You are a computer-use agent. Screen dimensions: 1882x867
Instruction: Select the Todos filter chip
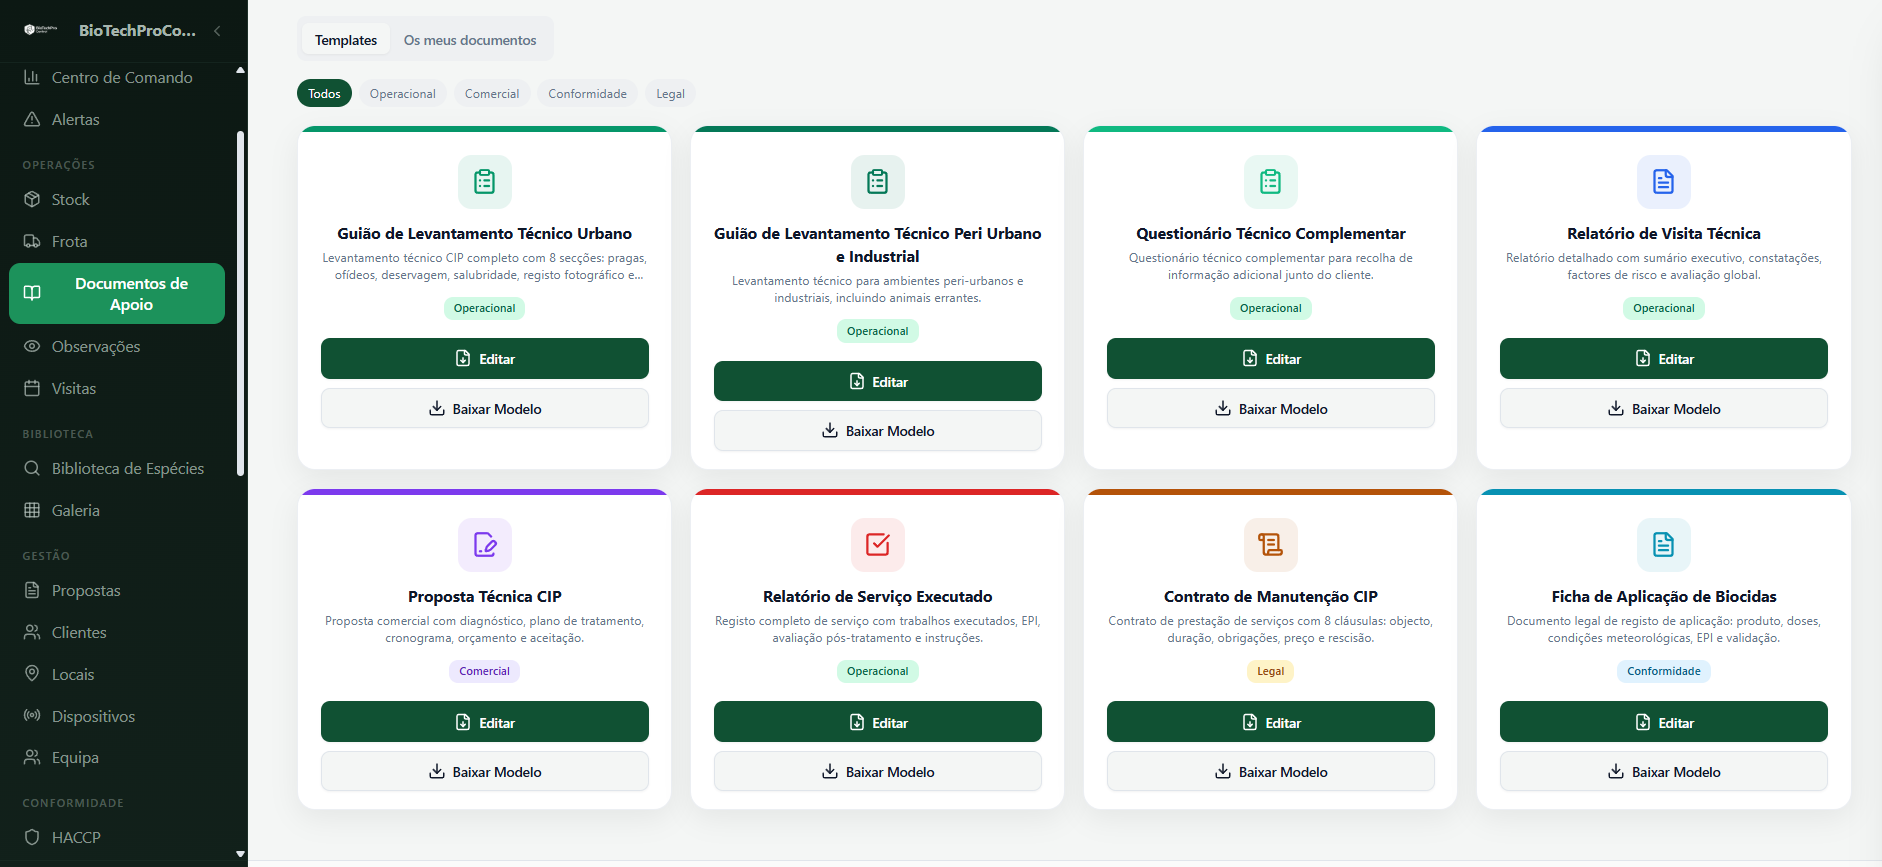[324, 93]
